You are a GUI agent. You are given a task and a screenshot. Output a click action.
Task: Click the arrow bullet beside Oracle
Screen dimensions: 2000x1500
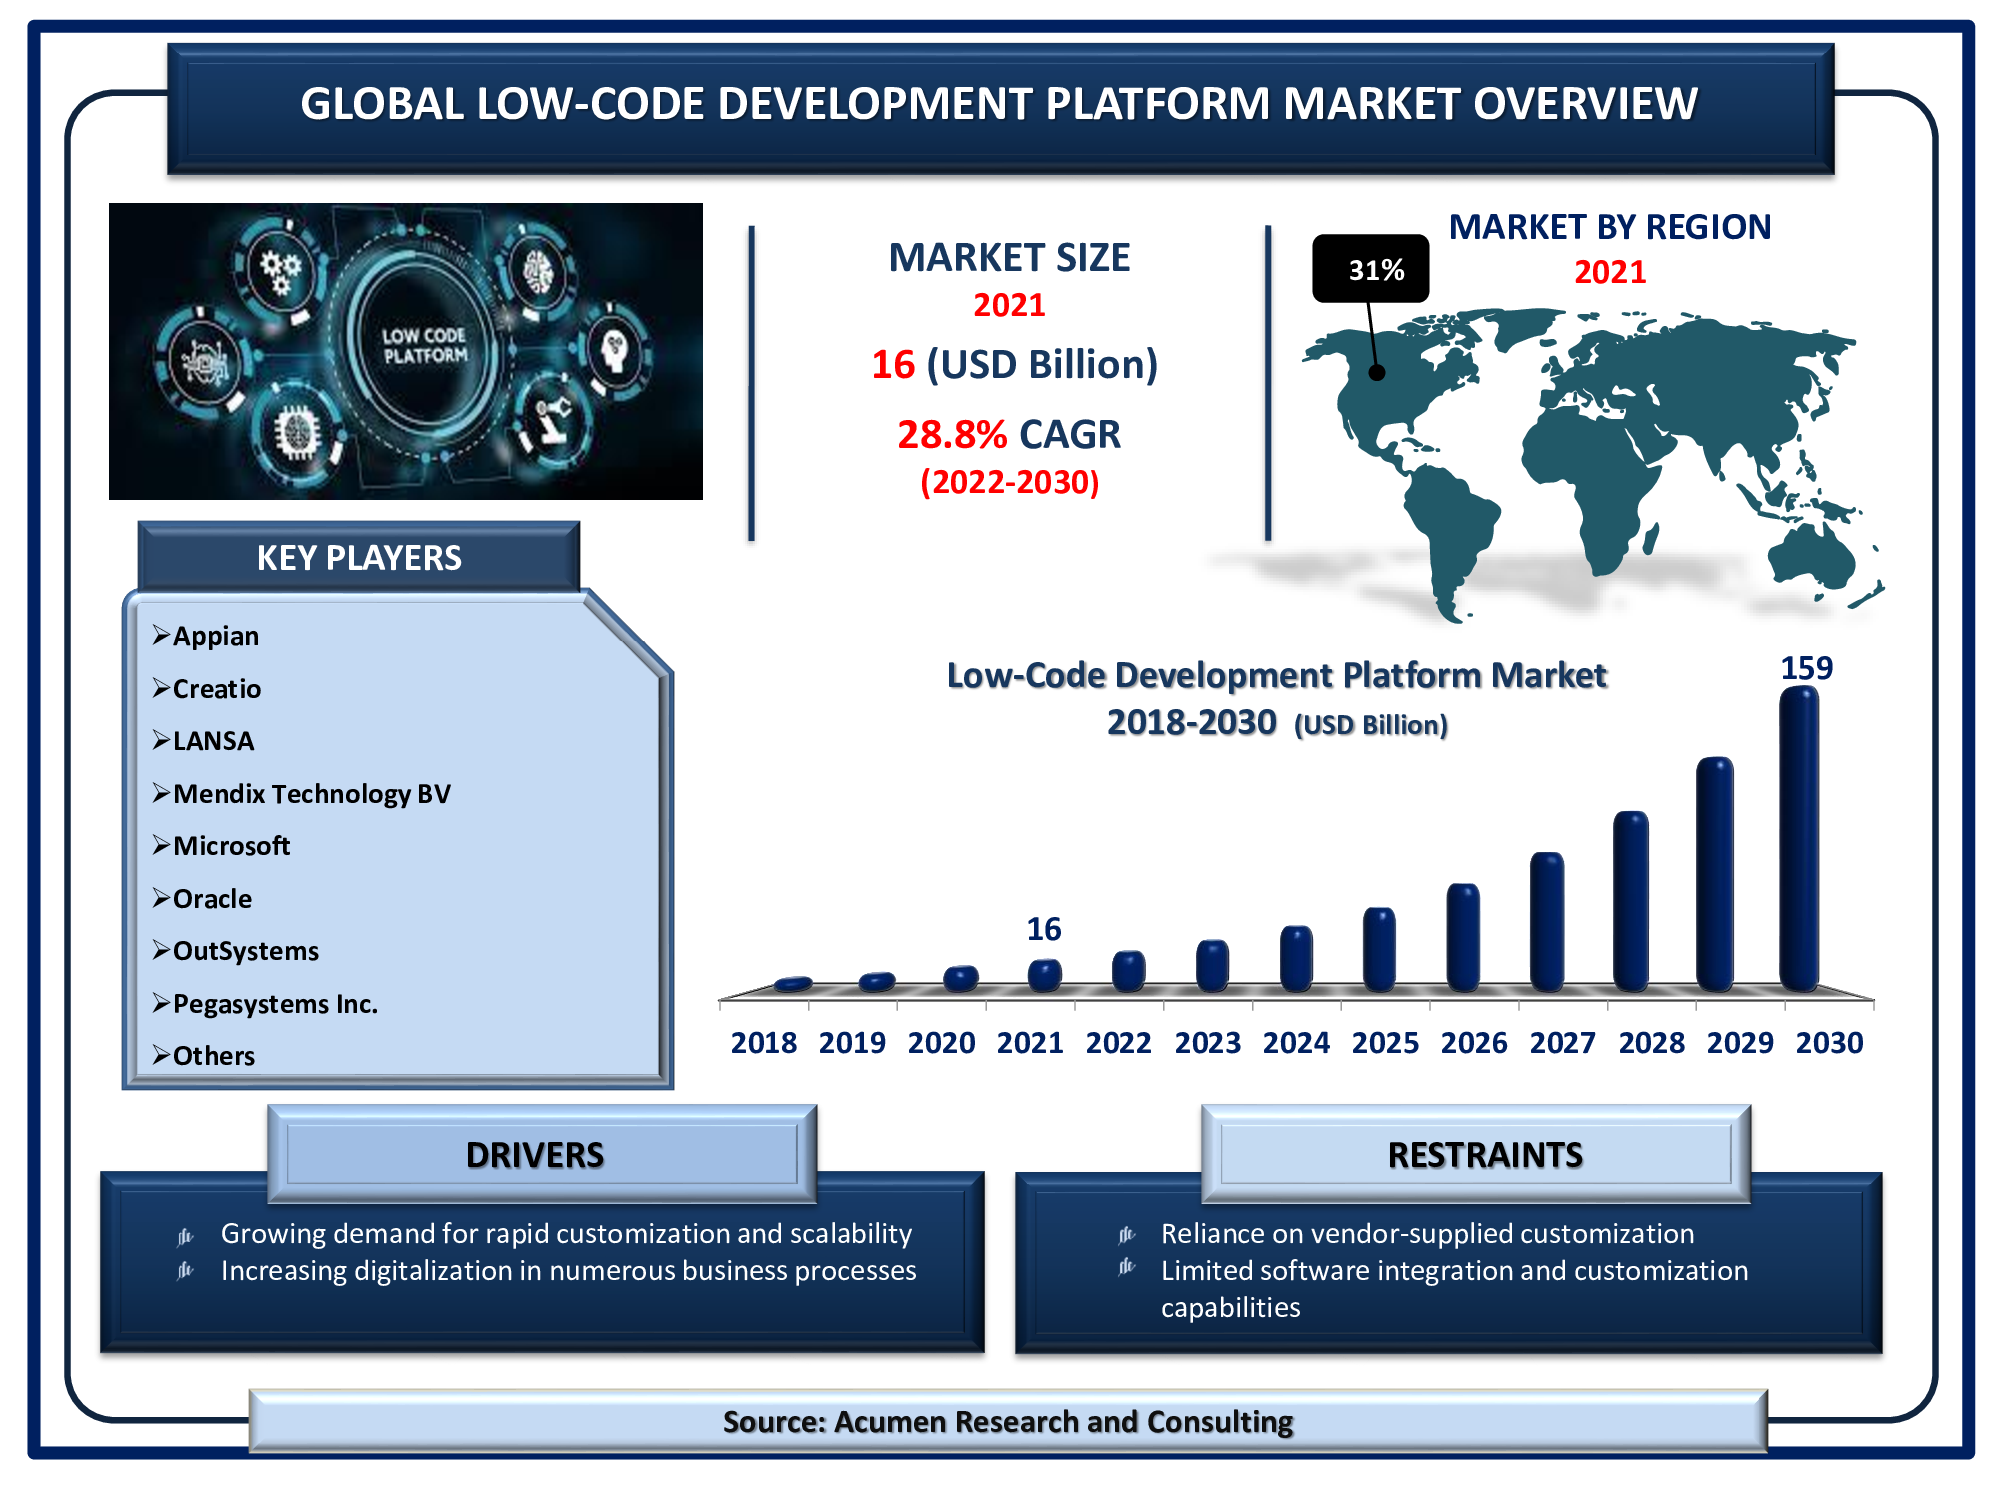[x=161, y=897]
